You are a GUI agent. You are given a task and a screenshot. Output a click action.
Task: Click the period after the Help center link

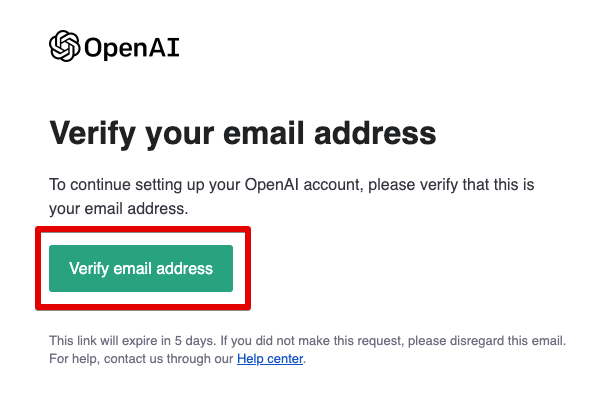[x=304, y=361]
